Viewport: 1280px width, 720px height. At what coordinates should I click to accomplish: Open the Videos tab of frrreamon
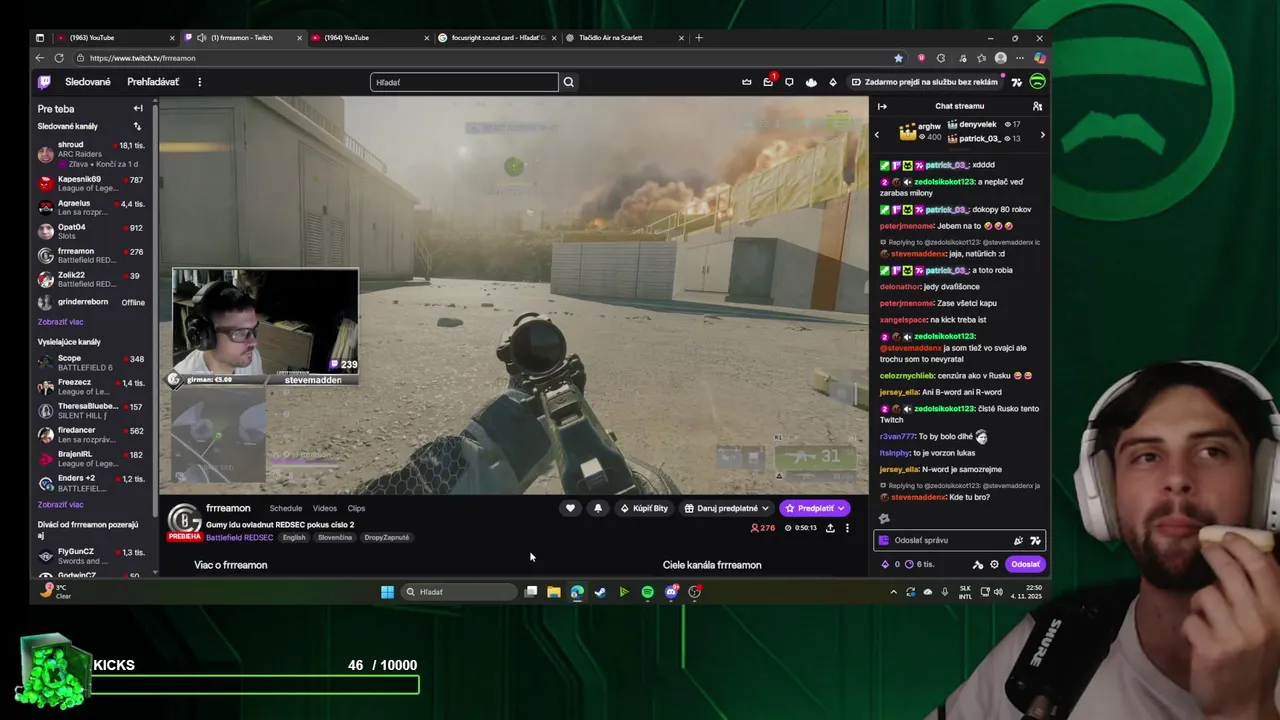(x=325, y=508)
